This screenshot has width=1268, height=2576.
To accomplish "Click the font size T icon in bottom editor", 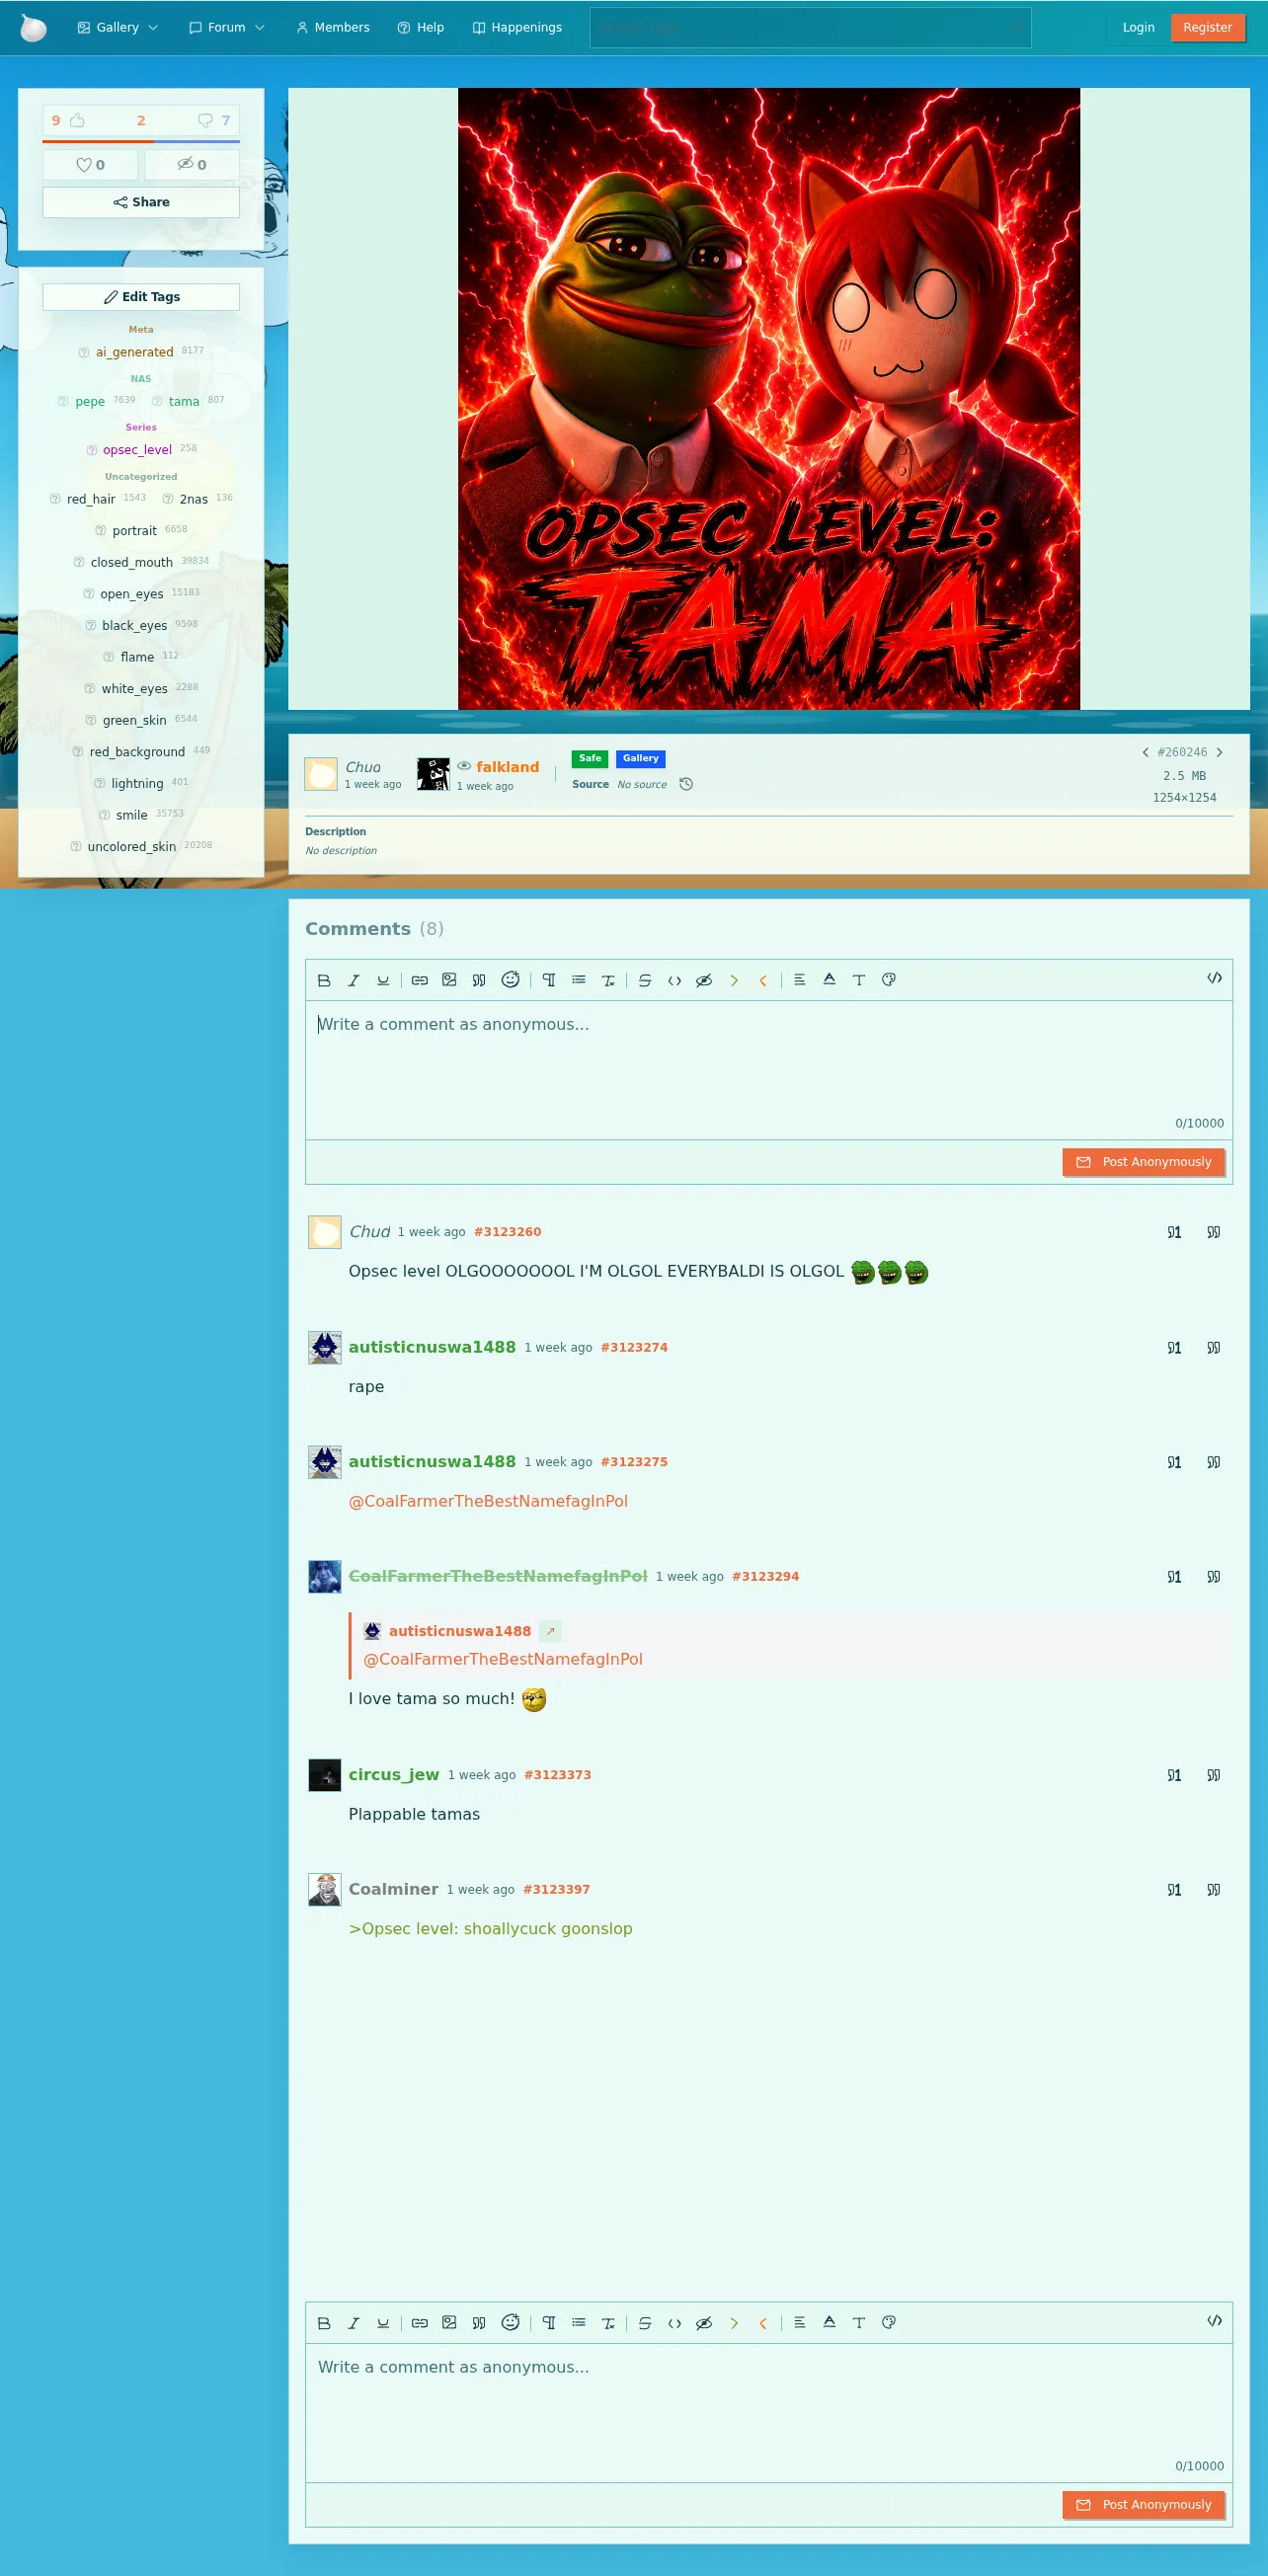I will pyautogui.click(x=859, y=2323).
